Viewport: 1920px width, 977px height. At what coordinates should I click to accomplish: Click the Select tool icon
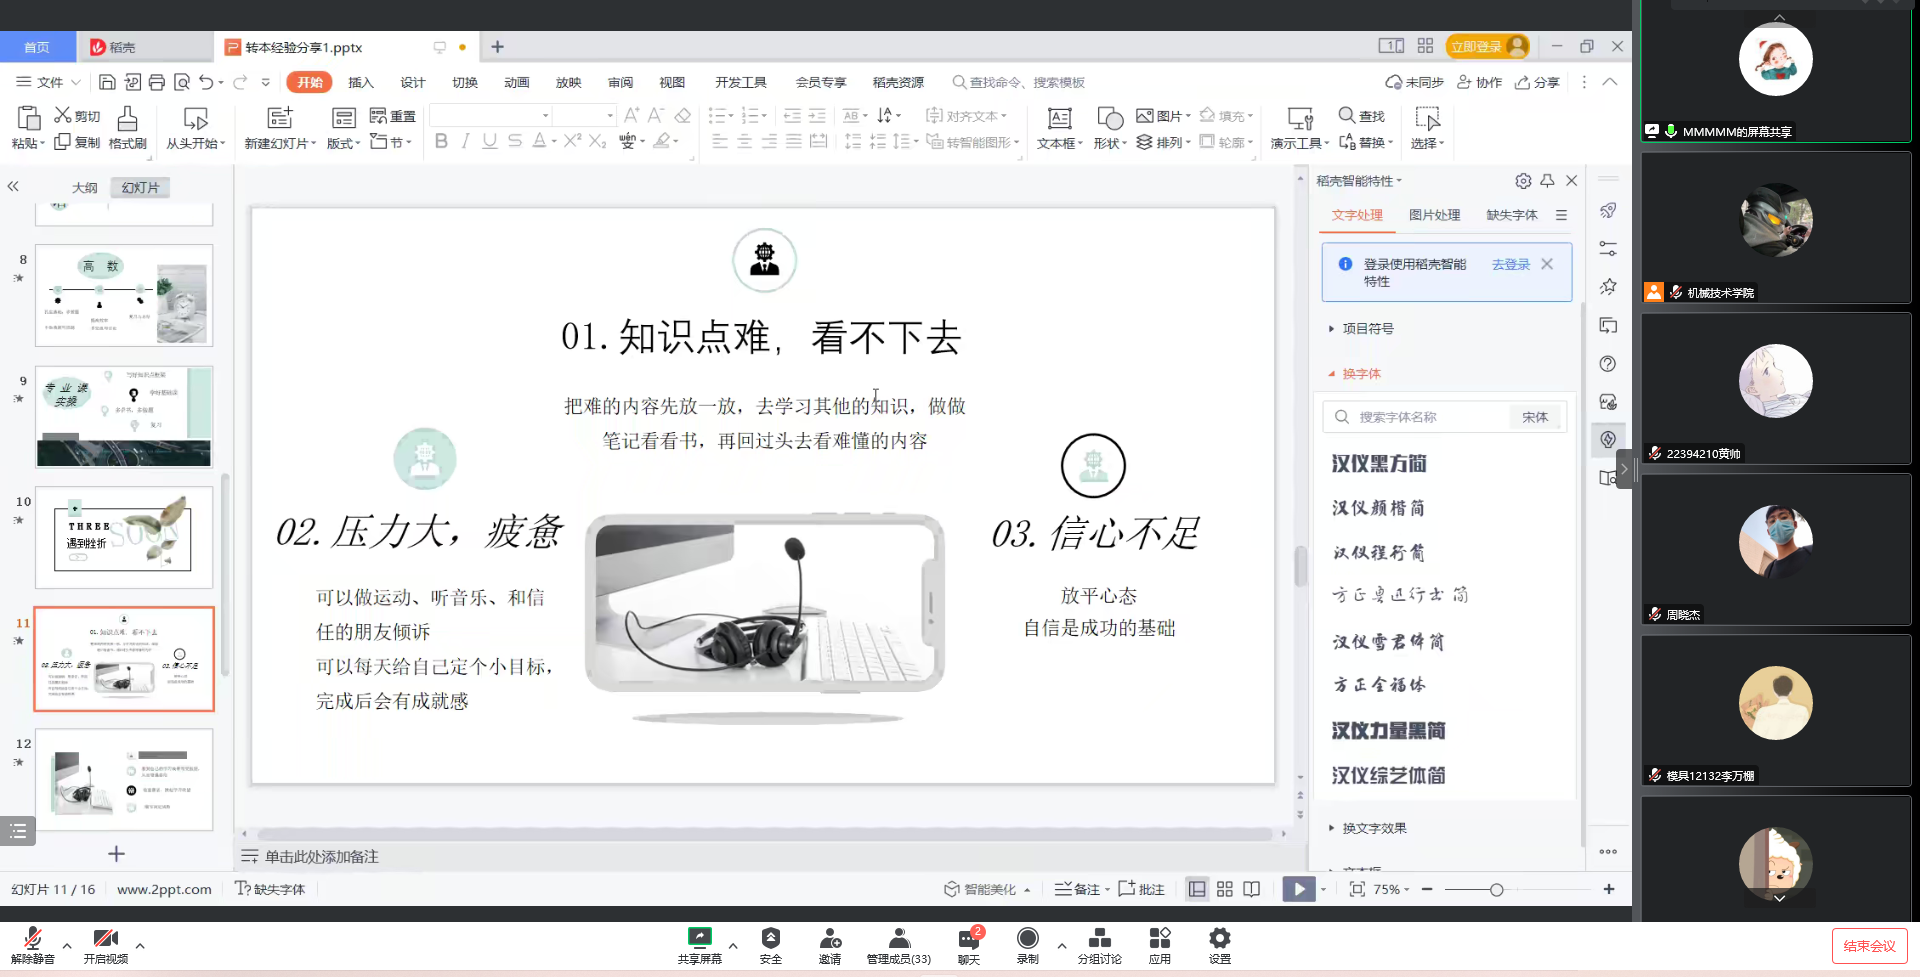tap(1427, 118)
